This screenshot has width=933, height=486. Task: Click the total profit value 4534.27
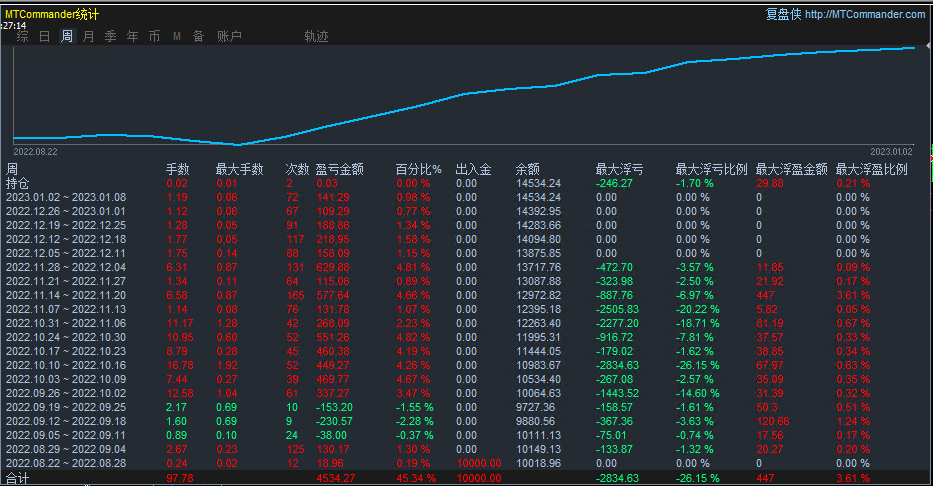[x=336, y=478]
